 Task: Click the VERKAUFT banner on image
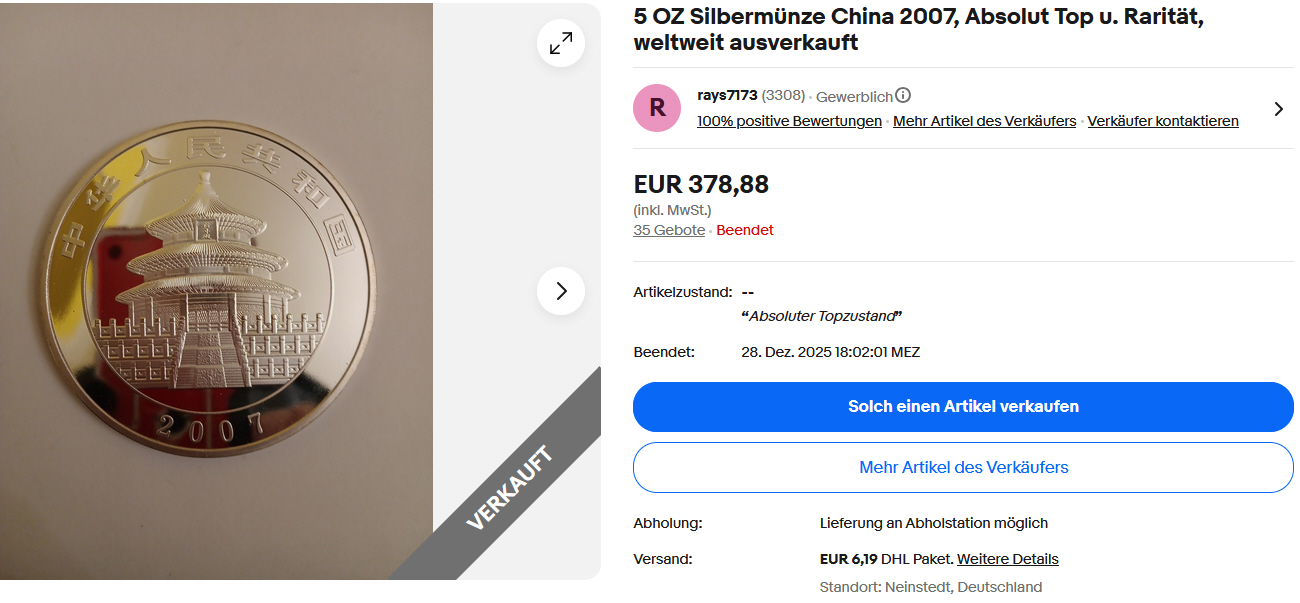pos(510,489)
